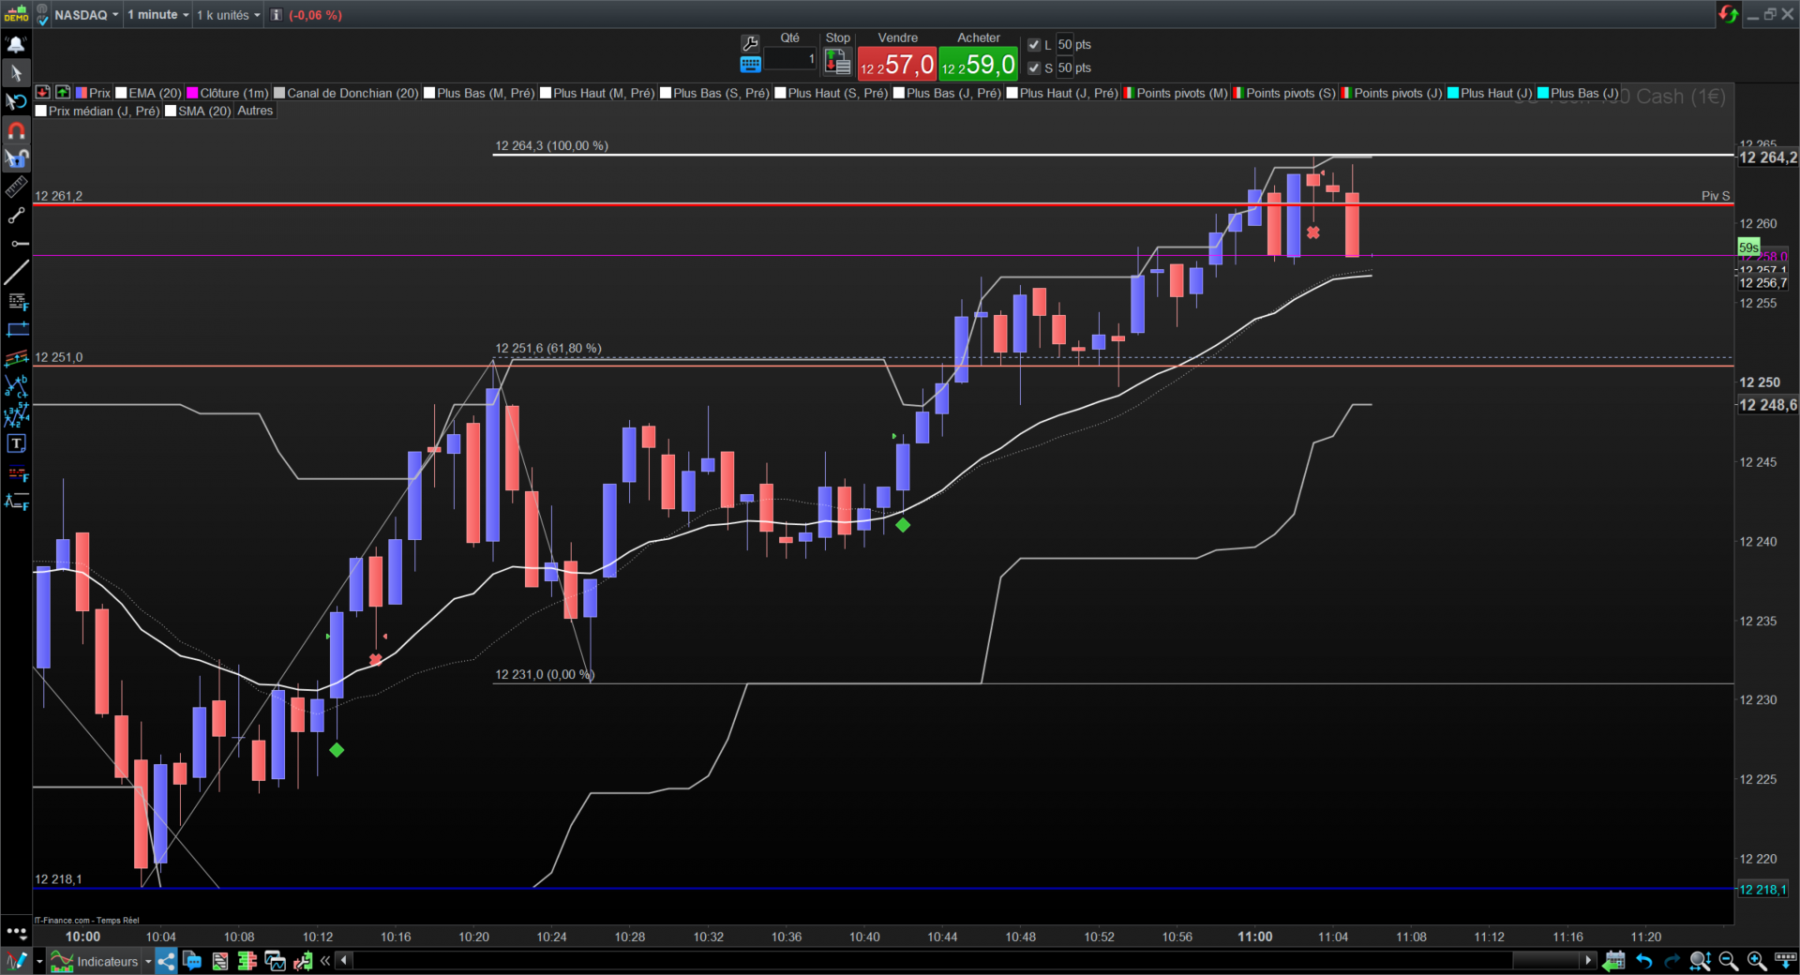This screenshot has width=1800, height=975.
Task: Select the arrow cursor tool
Action: pos(16,73)
